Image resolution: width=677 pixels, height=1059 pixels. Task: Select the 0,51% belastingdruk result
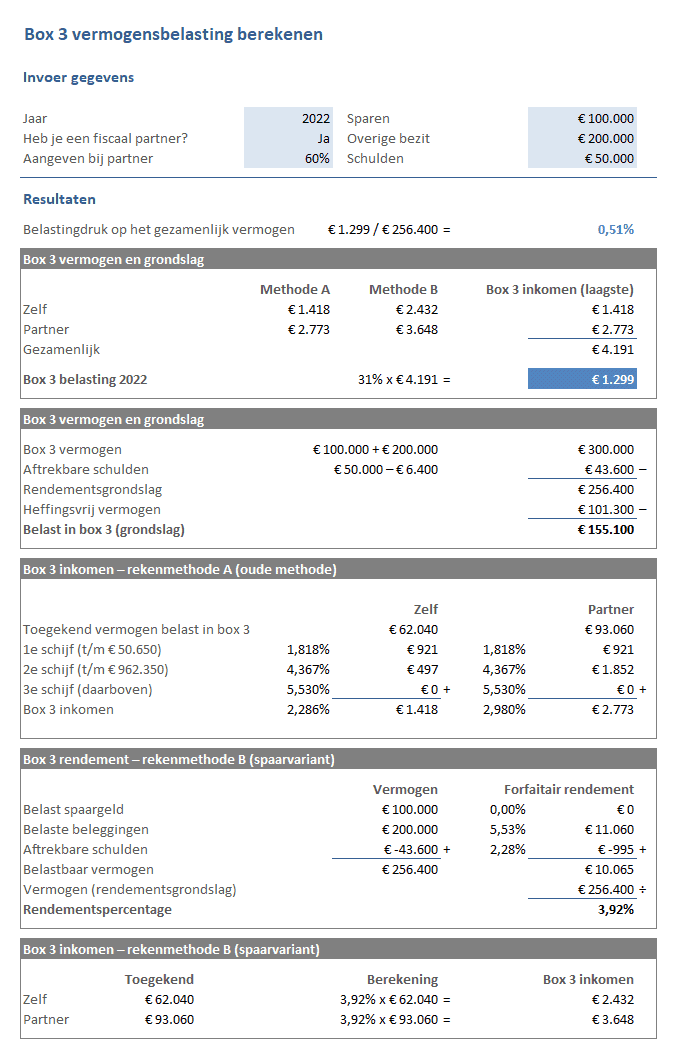(615, 229)
